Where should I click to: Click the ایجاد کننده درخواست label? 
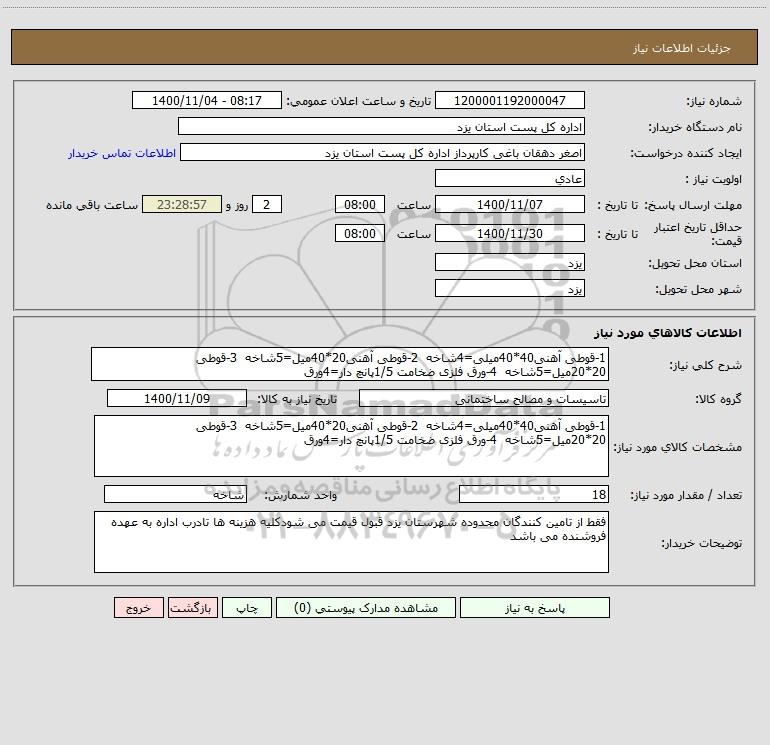click(686, 153)
